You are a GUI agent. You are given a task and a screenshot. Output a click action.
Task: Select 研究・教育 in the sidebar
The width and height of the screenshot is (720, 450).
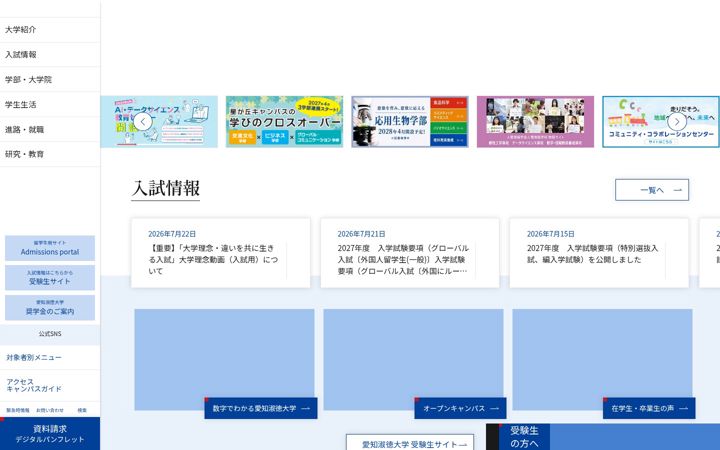pyautogui.click(x=50, y=154)
